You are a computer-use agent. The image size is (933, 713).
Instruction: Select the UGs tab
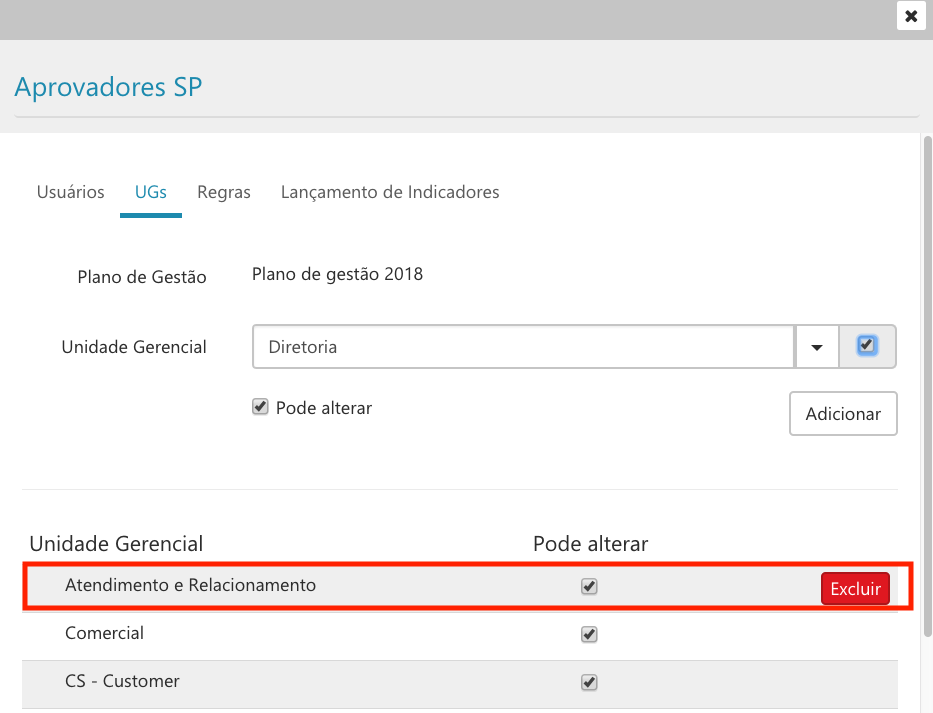[151, 192]
